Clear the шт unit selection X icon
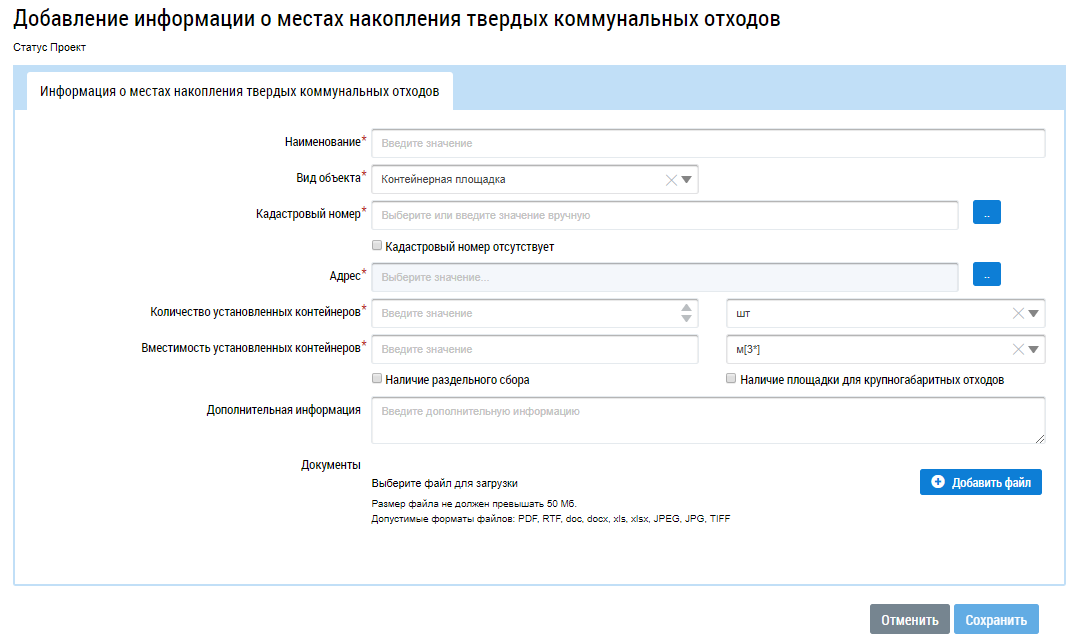Viewport: 1089px width, 640px height. (x=1018, y=313)
